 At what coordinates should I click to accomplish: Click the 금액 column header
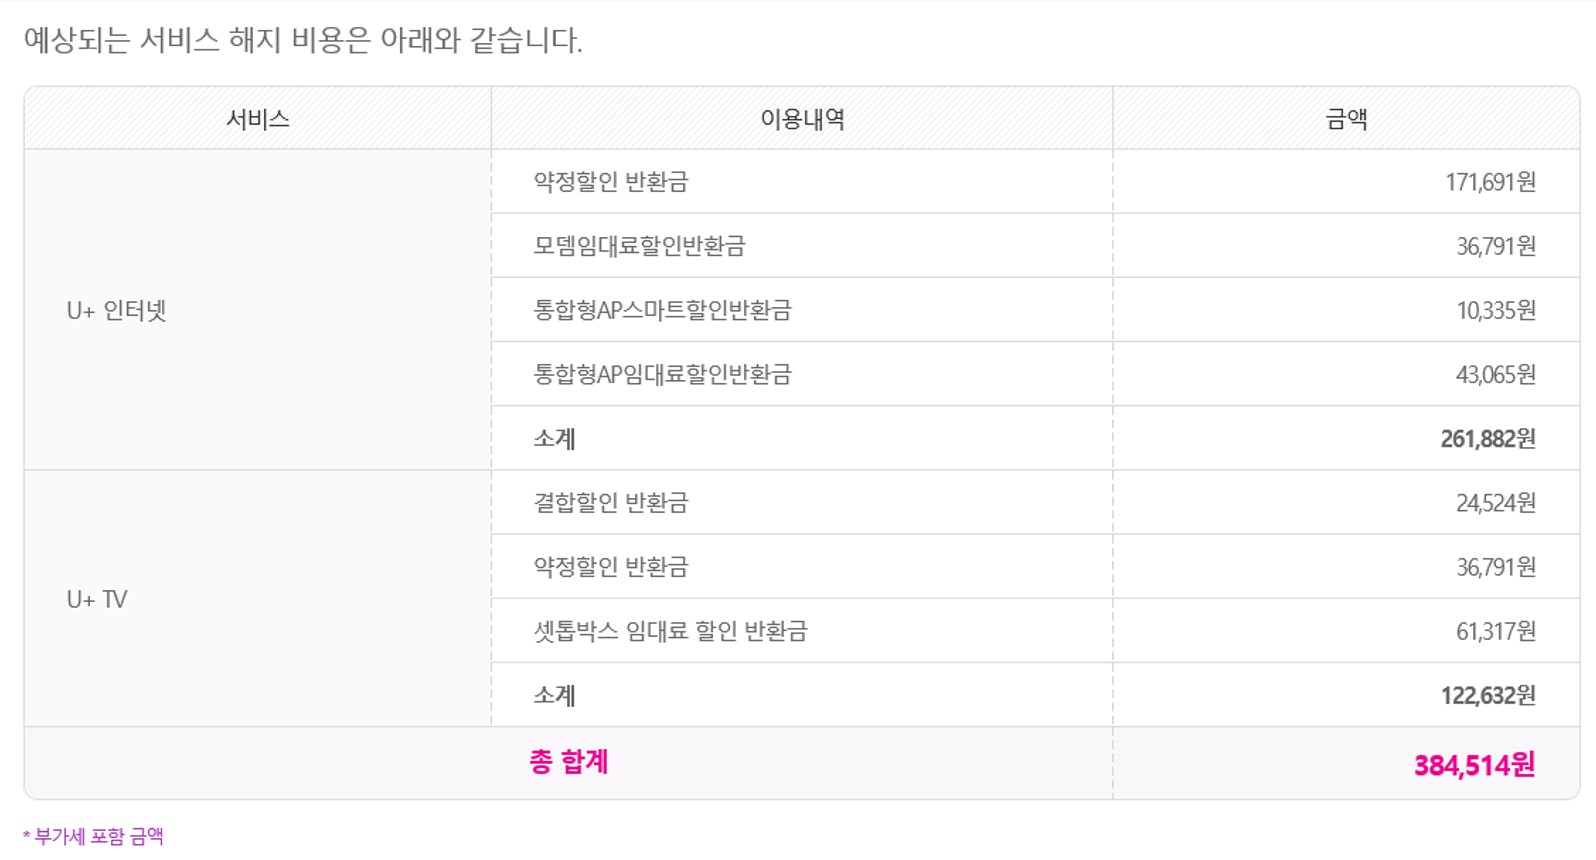[1346, 119]
